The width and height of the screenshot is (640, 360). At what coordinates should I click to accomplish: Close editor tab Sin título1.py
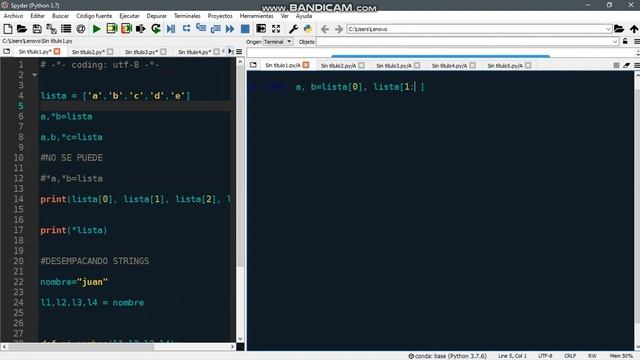57,51
